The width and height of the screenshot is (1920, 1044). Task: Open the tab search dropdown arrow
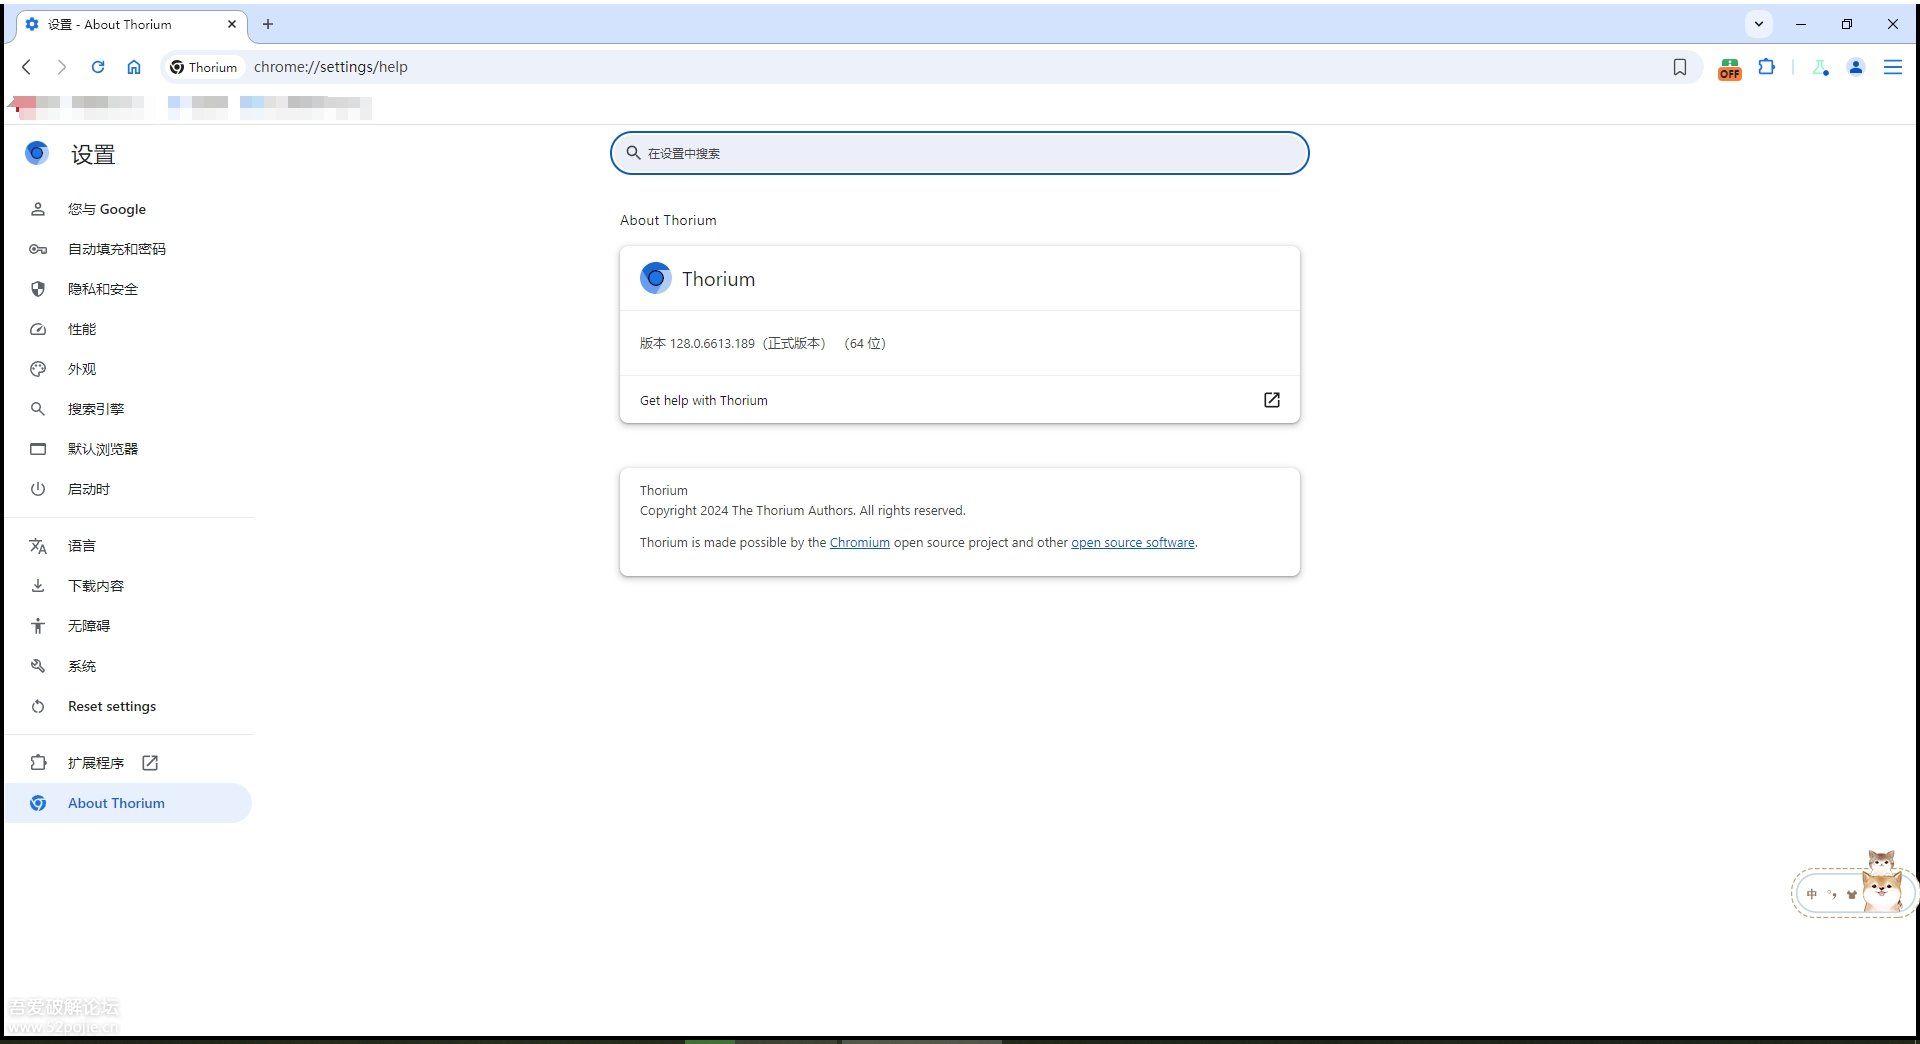pos(1759,24)
